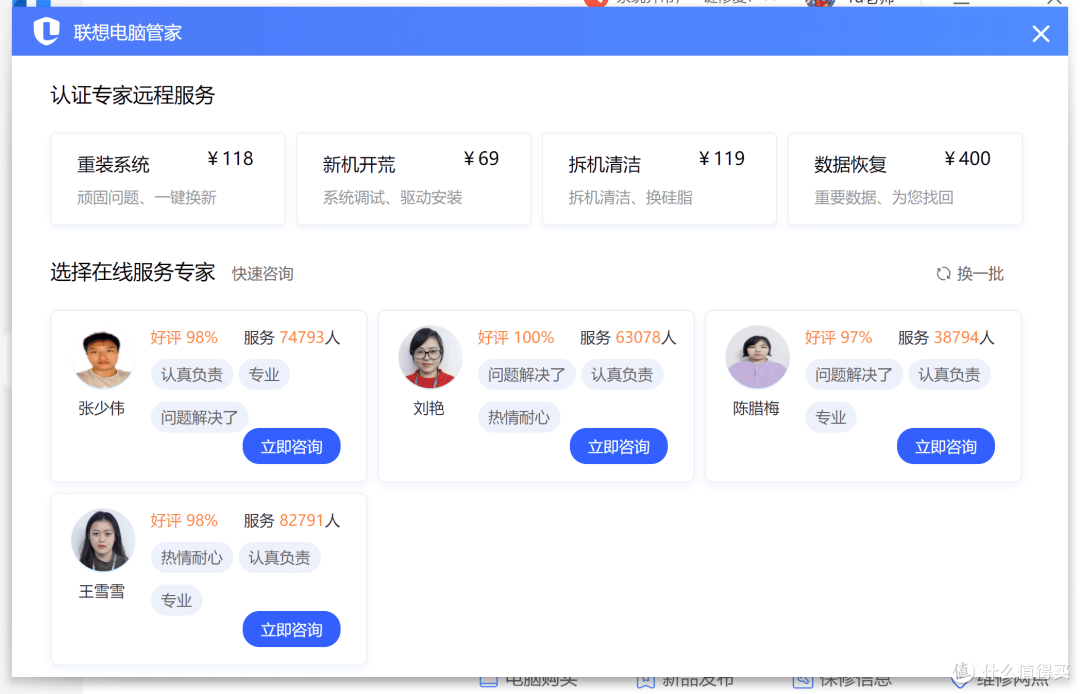Screen dimensions: 1080x694
Task: Click the 问题解决了 tag on 陈腊梅's card
Action: pos(853,375)
